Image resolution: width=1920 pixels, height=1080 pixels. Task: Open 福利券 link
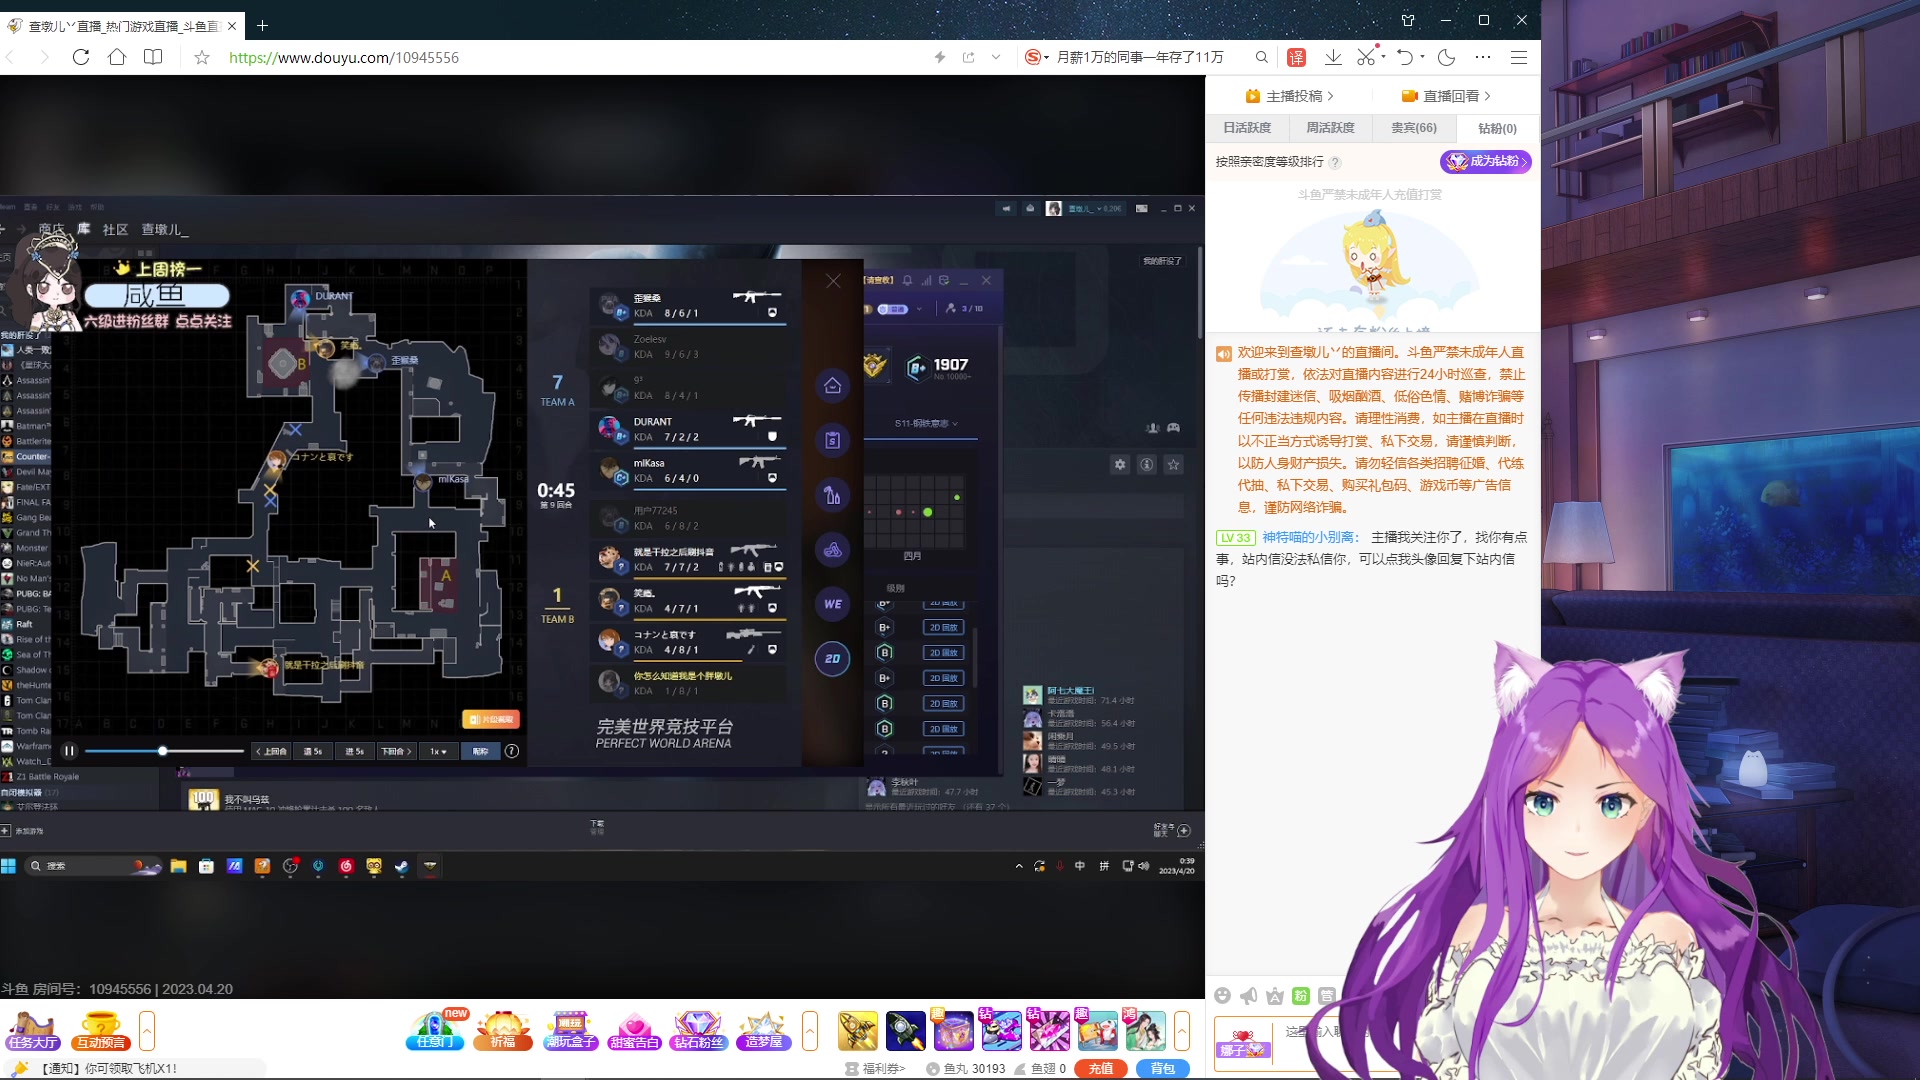pyautogui.click(x=876, y=1068)
